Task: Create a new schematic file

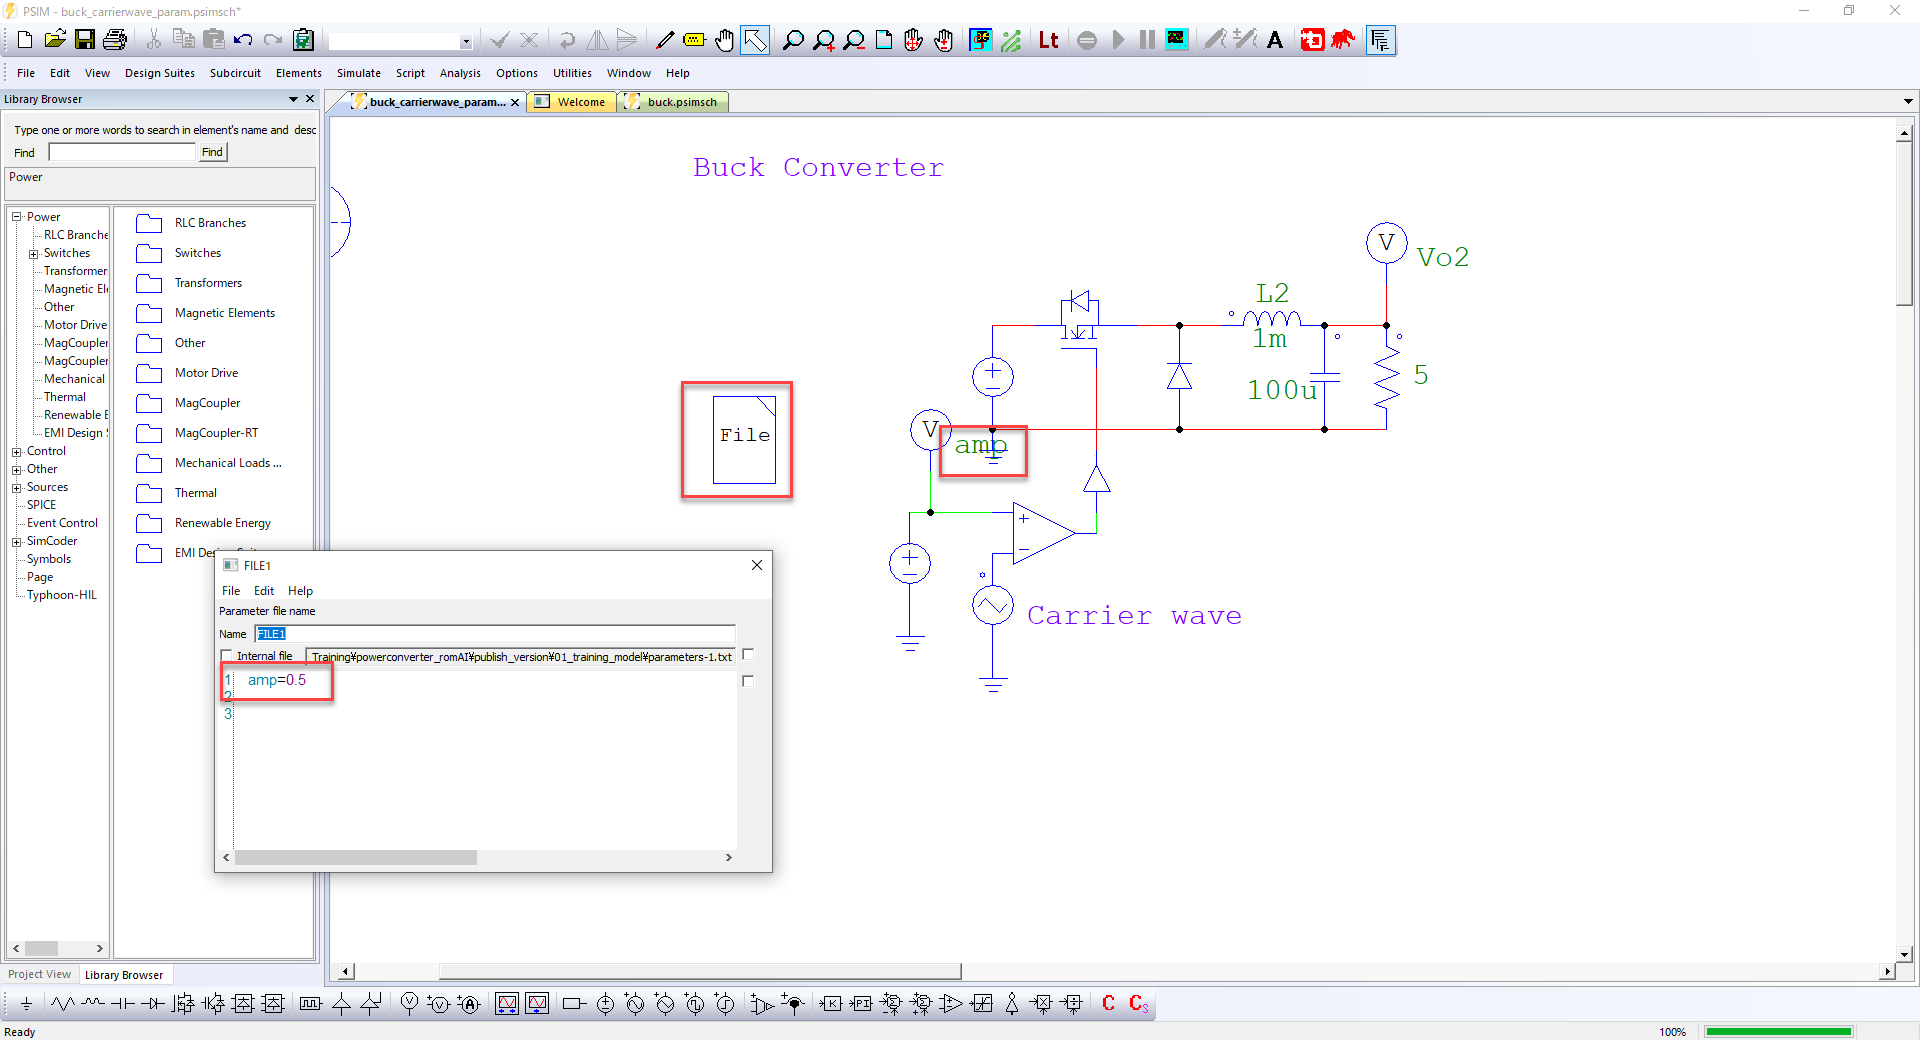Action: point(25,40)
